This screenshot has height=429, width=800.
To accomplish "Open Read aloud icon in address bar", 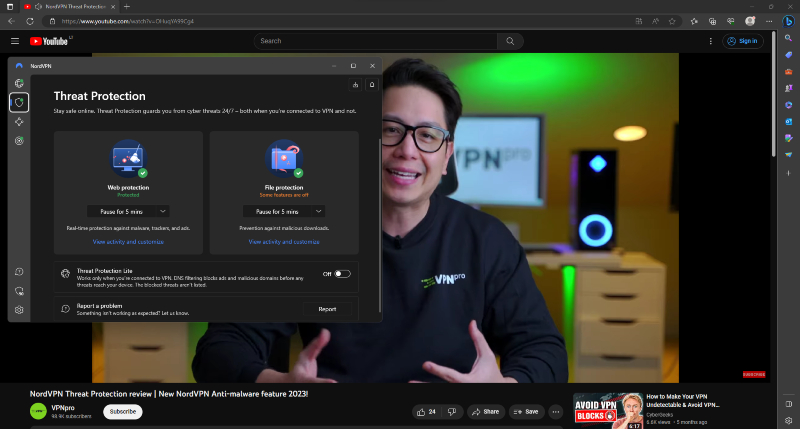I will 656,21.
